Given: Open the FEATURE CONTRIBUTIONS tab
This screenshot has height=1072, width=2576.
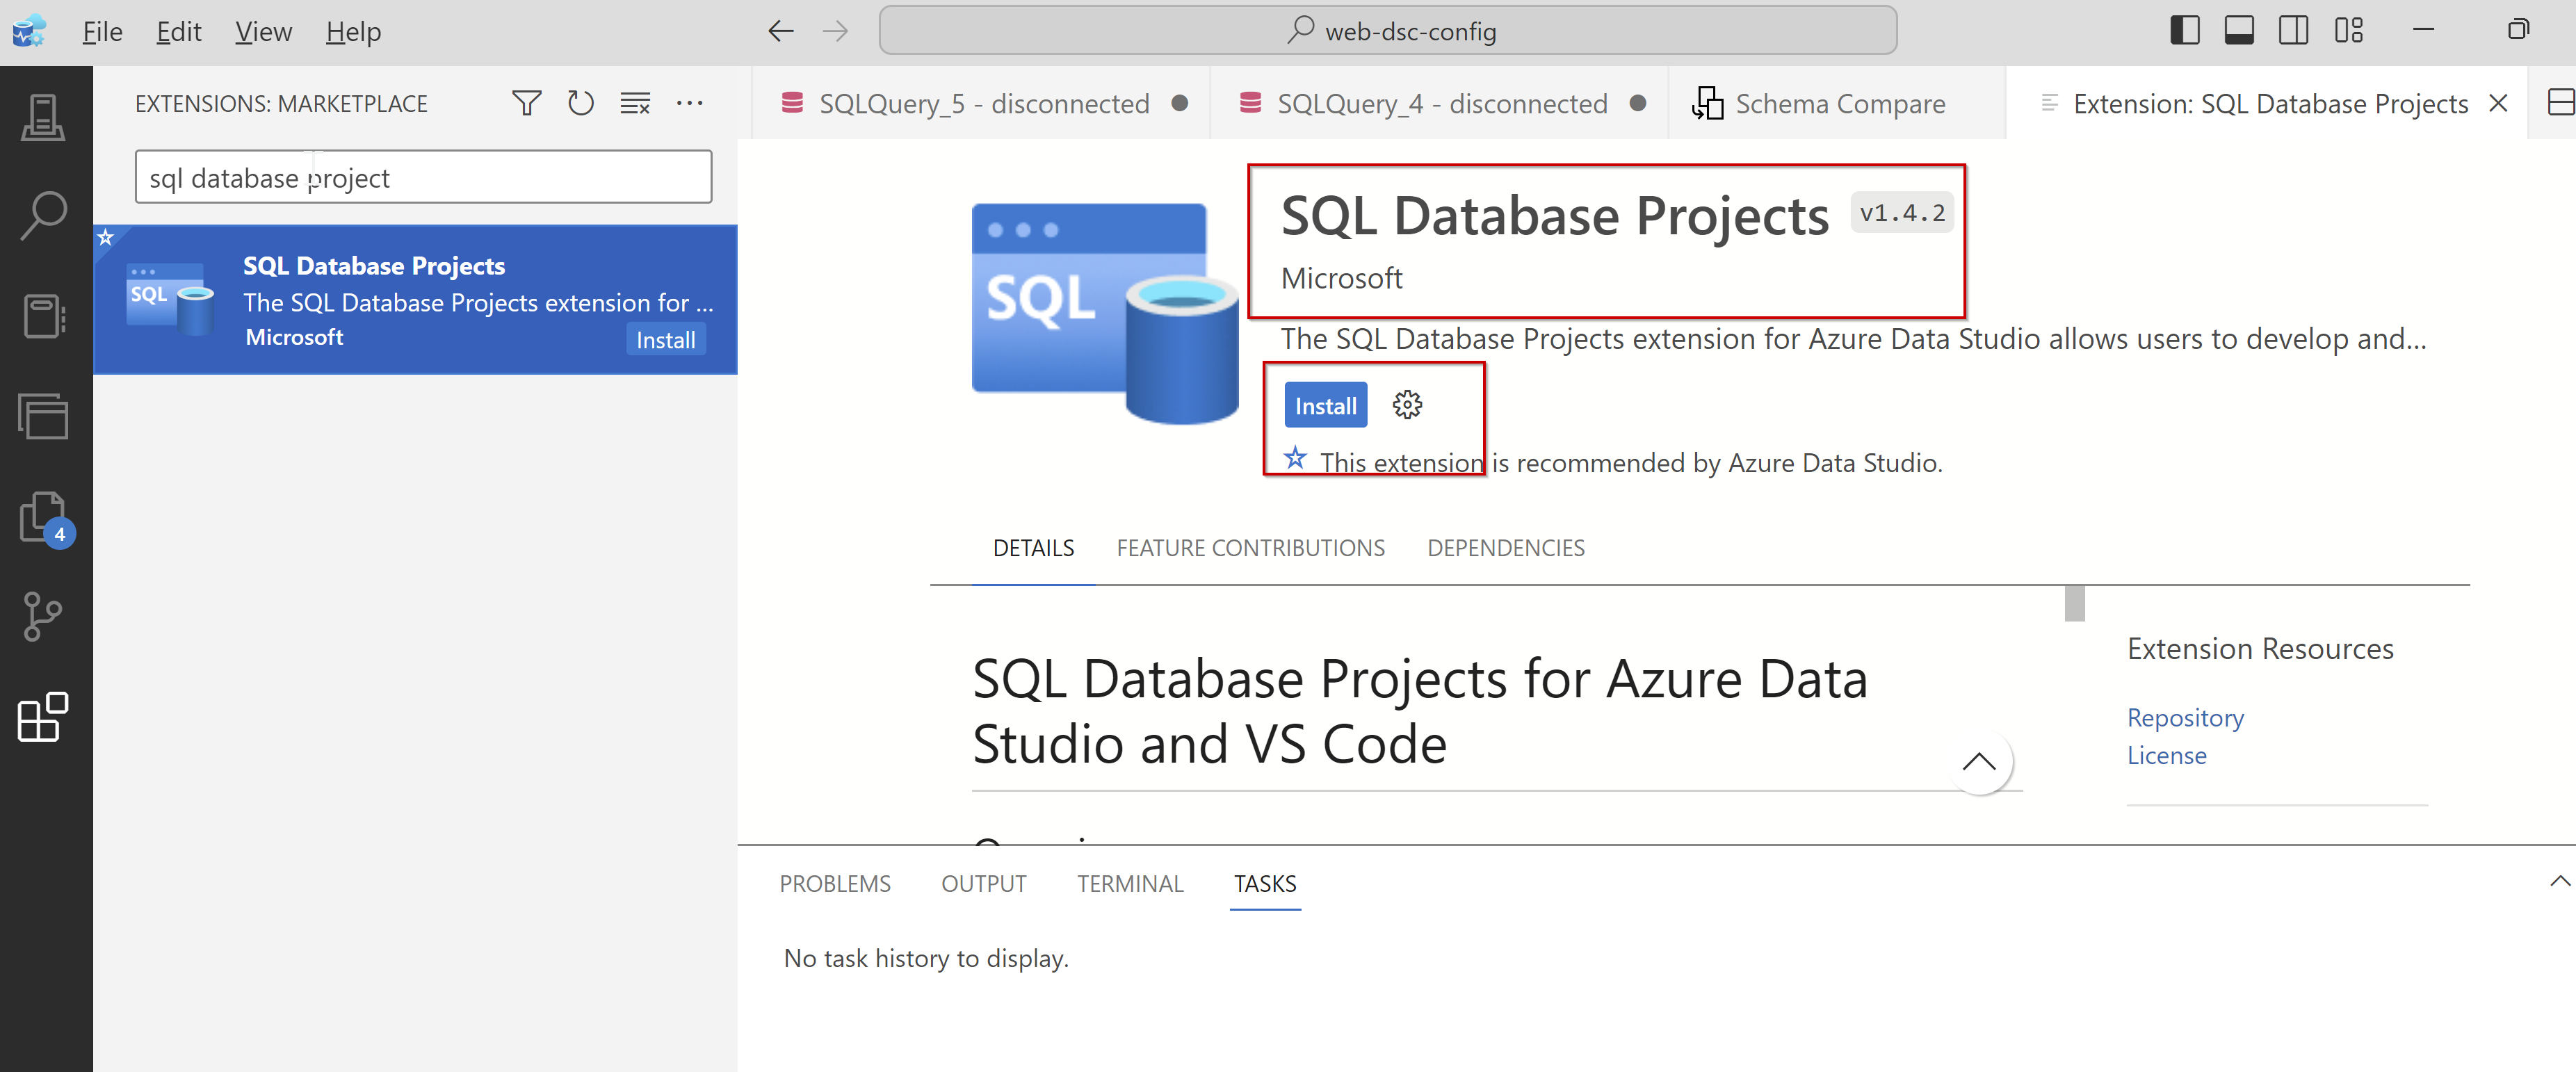Looking at the screenshot, I should (1250, 548).
